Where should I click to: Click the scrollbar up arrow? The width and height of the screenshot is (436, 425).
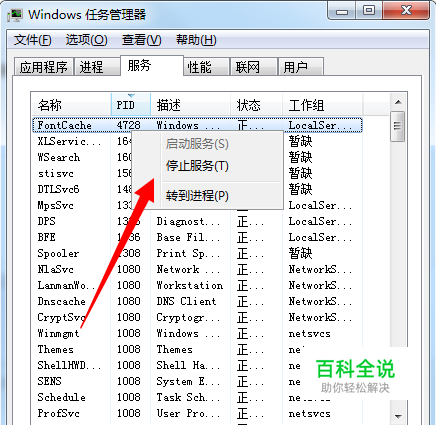click(398, 102)
